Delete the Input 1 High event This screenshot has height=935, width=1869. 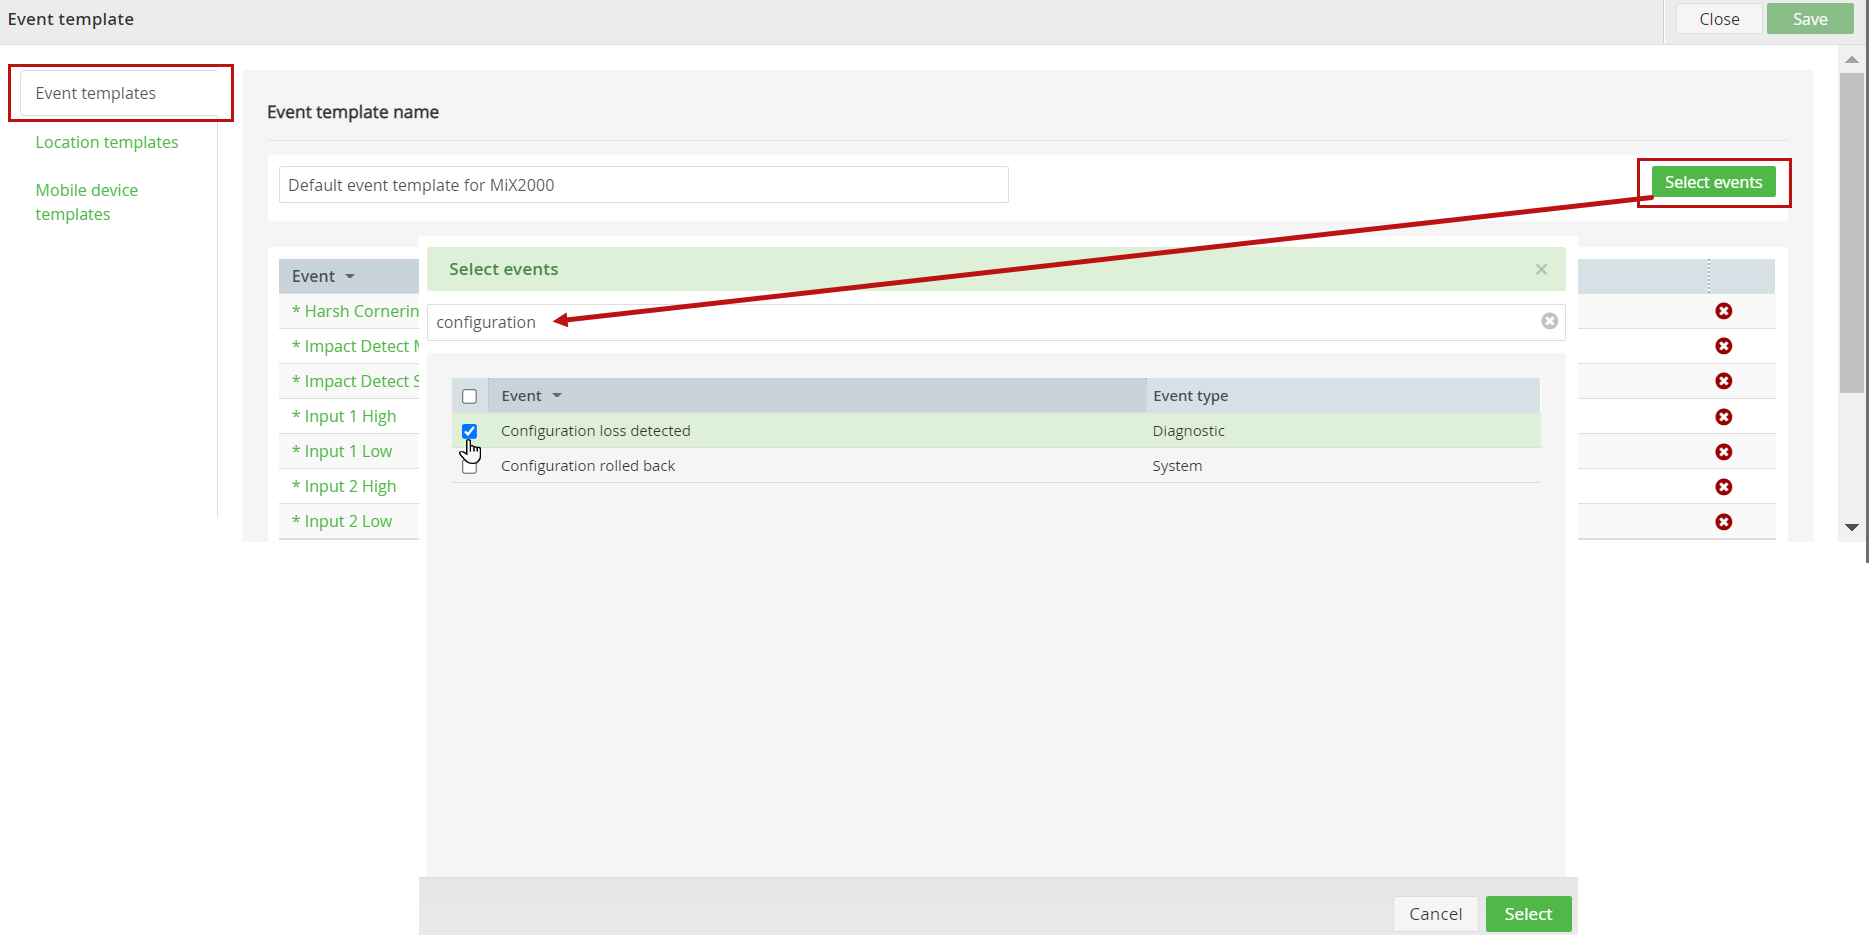click(x=1723, y=416)
